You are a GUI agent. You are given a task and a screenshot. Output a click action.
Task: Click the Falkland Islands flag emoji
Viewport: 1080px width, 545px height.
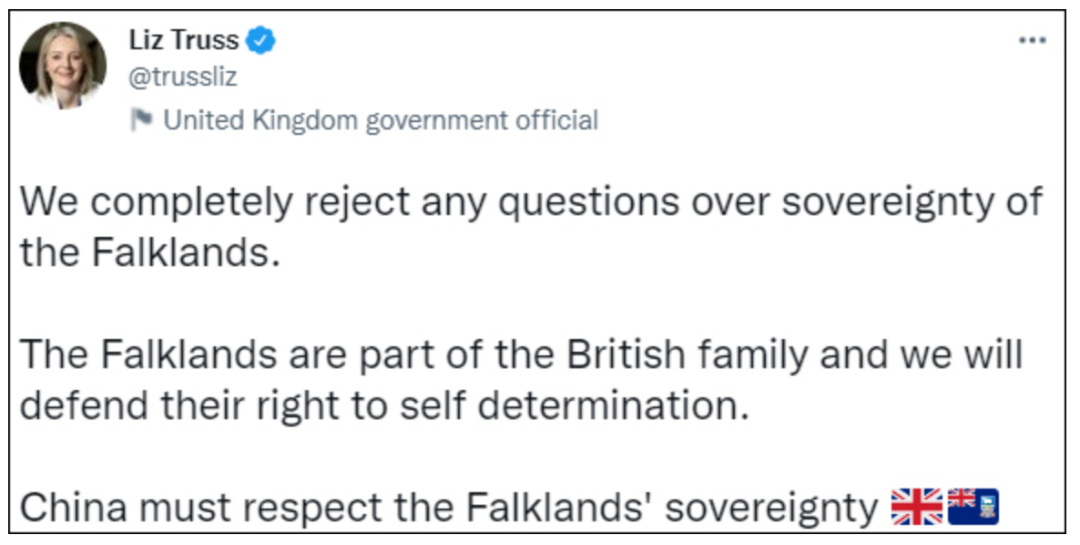(x=973, y=507)
